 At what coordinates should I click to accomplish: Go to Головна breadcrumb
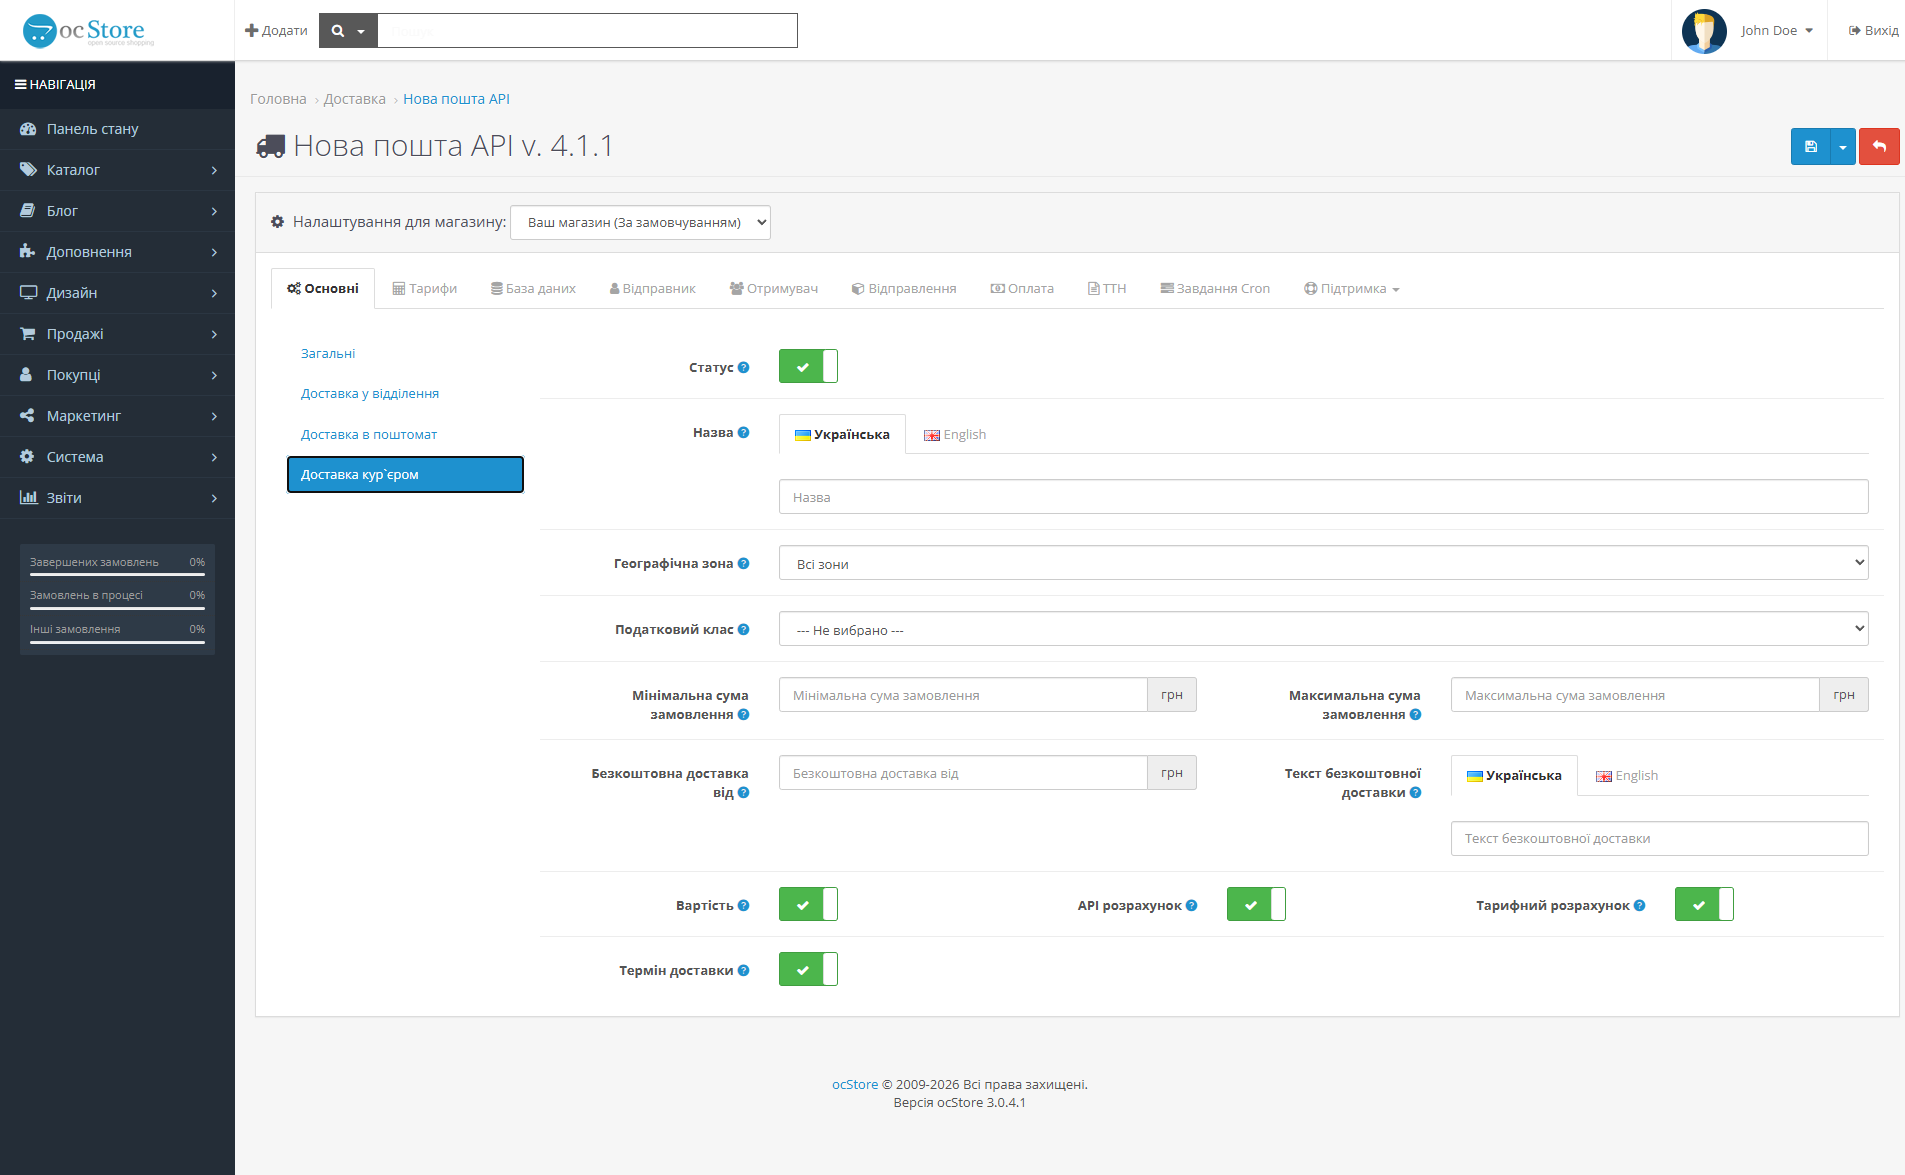(278, 99)
